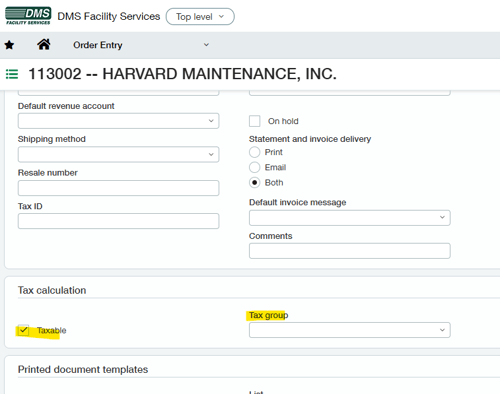Click the DMS Facility Services title text

click(109, 16)
